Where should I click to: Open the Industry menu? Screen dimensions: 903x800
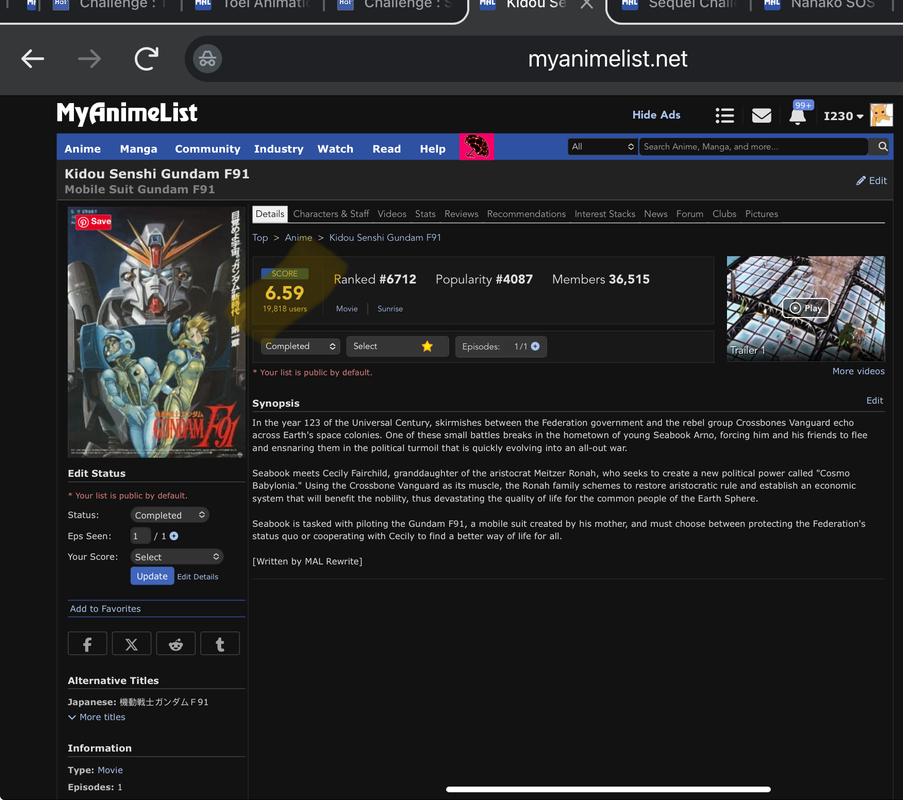[x=279, y=149]
